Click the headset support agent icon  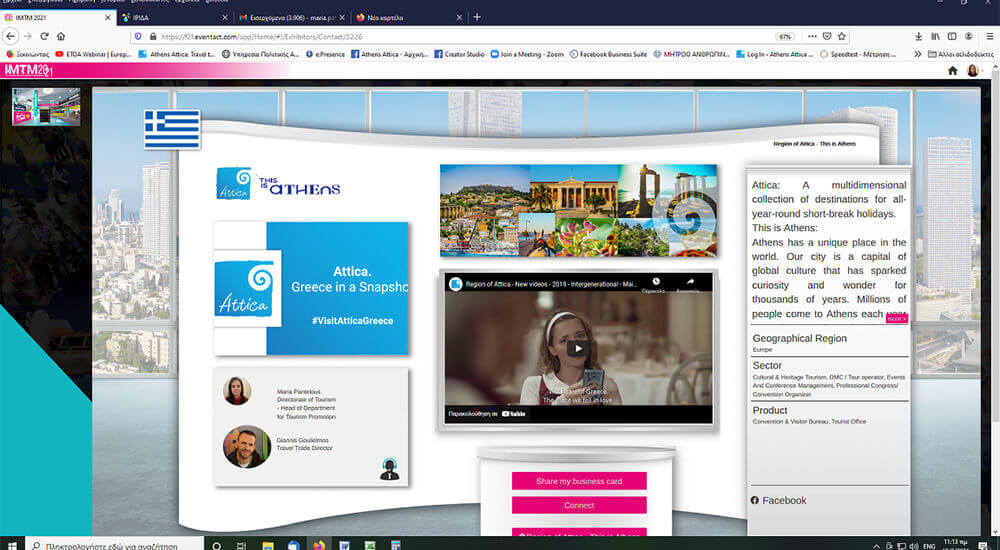point(389,469)
